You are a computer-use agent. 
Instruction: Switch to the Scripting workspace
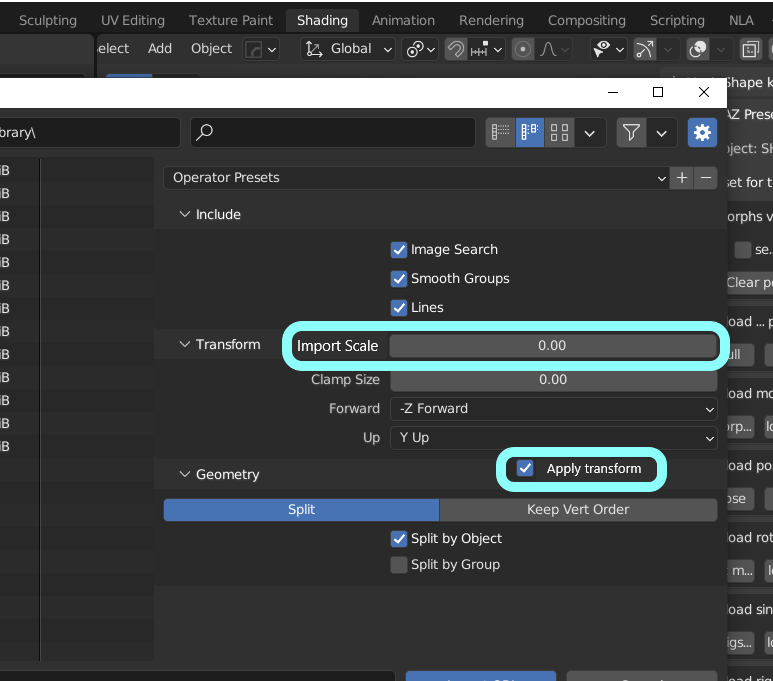(x=677, y=20)
